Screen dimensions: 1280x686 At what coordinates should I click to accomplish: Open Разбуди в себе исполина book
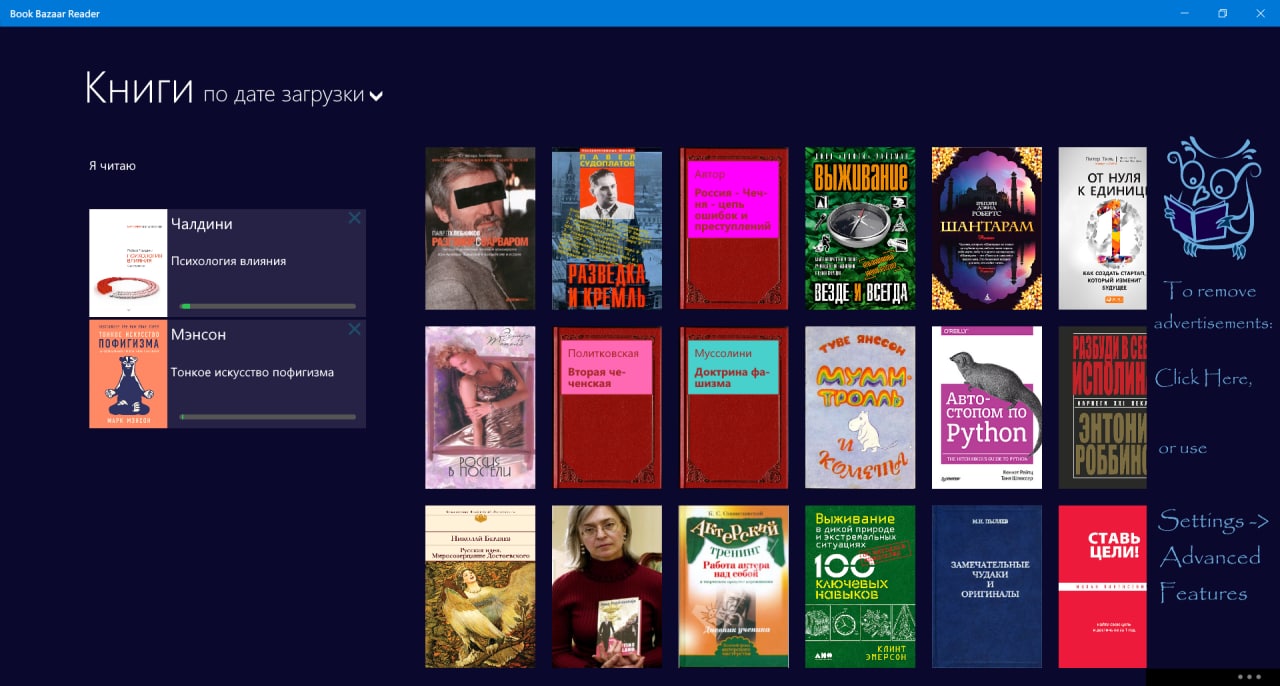click(x=1103, y=407)
